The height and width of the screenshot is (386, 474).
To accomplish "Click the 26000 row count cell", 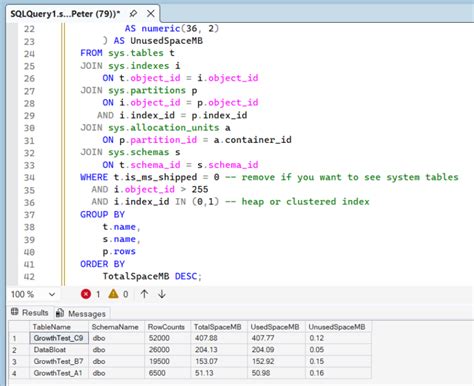I will pos(167,350).
